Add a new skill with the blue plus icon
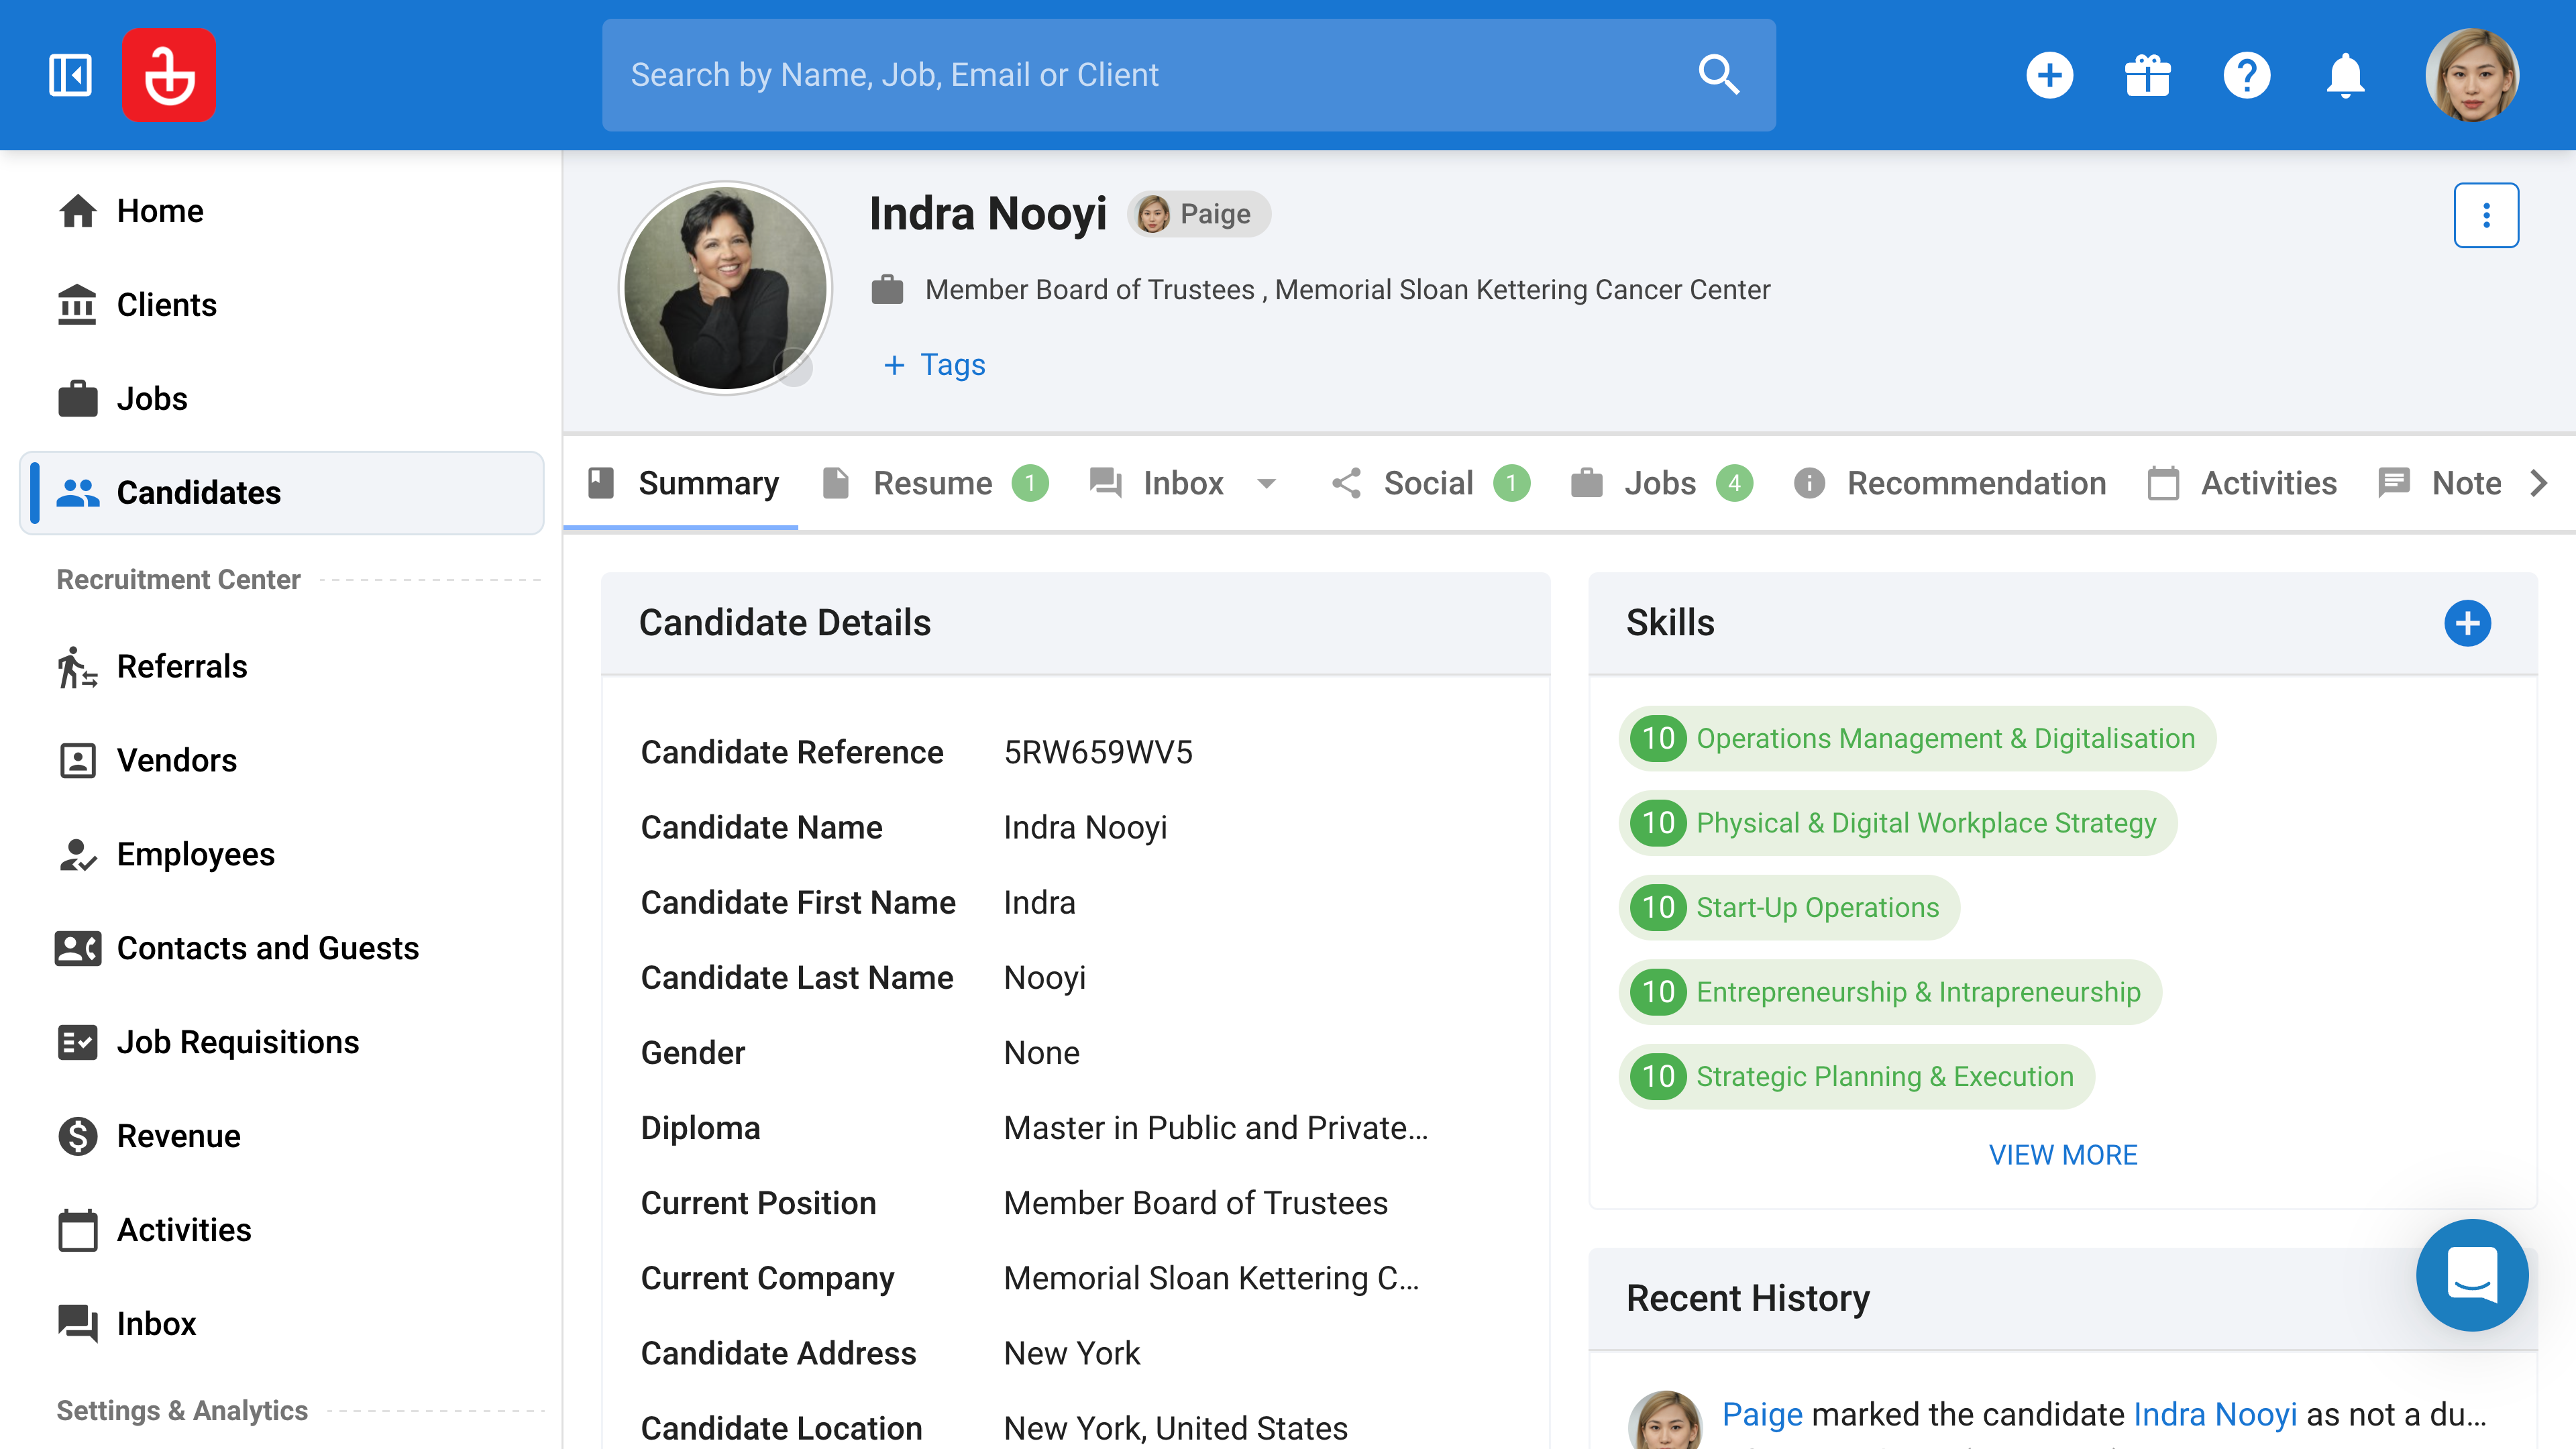This screenshot has height=1449, width=2576. point(2469,623)
